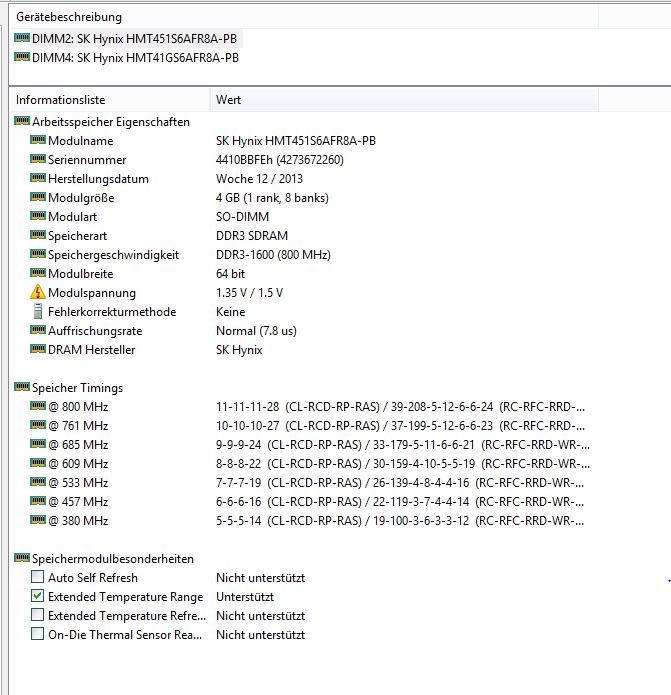Select Nicht unterstützt value for Auto Self Refresh

261,578
